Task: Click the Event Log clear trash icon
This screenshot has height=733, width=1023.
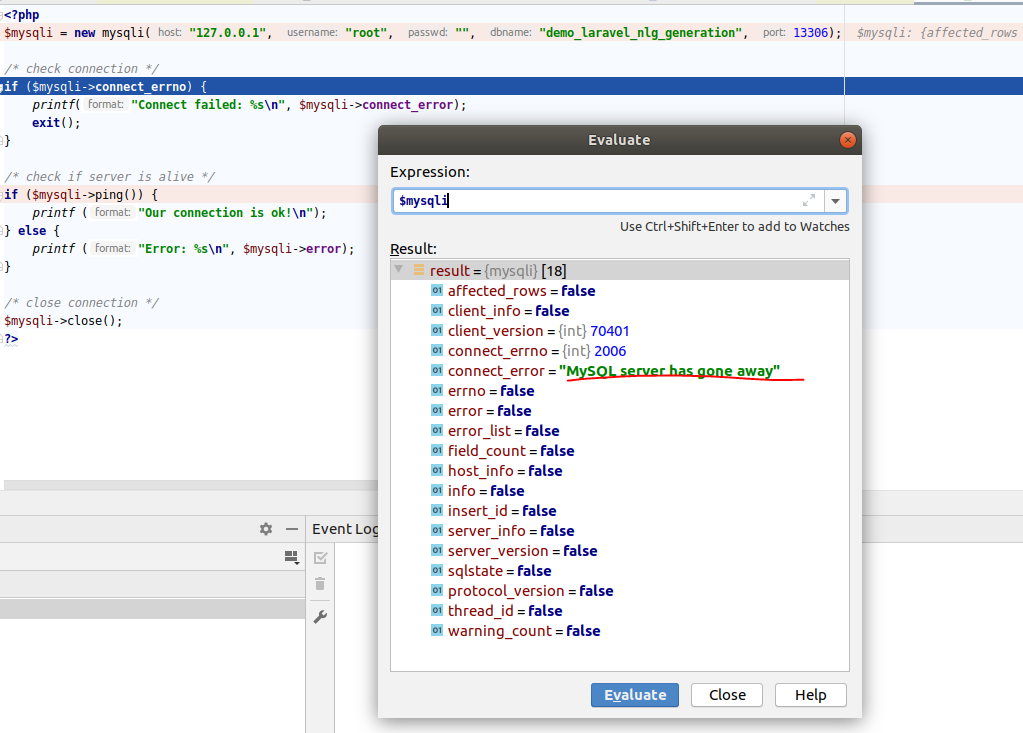Action: click(x=321, y=584)
